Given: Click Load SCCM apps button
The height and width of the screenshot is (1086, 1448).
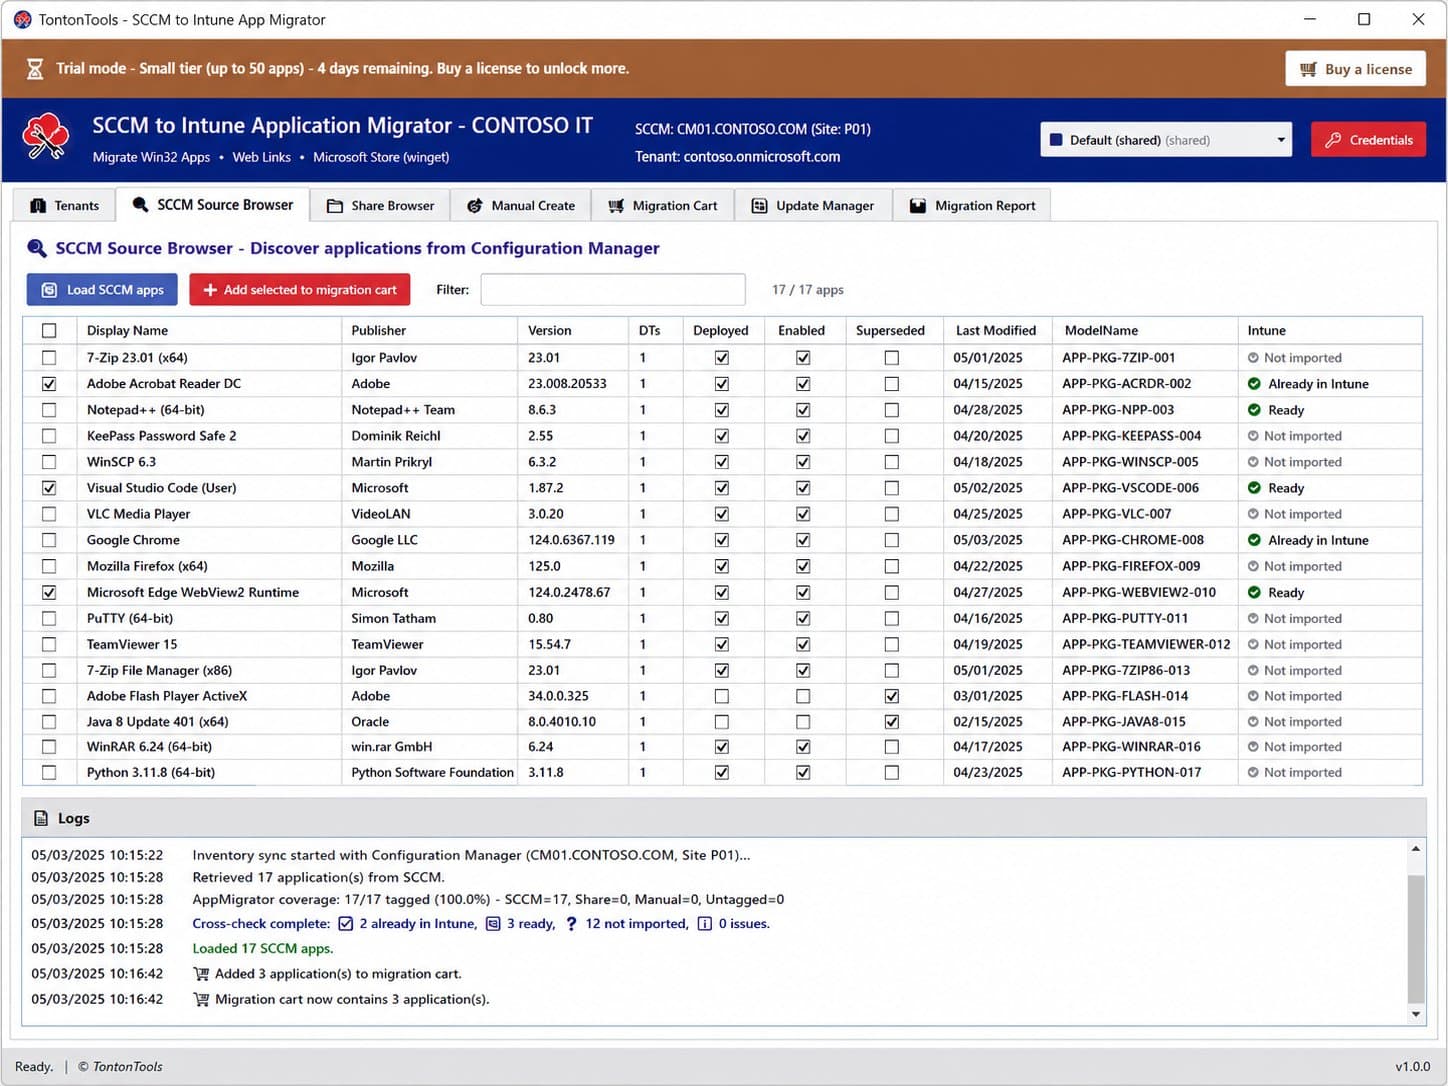Looking at the screenshot, I should [x=102, y=290].
